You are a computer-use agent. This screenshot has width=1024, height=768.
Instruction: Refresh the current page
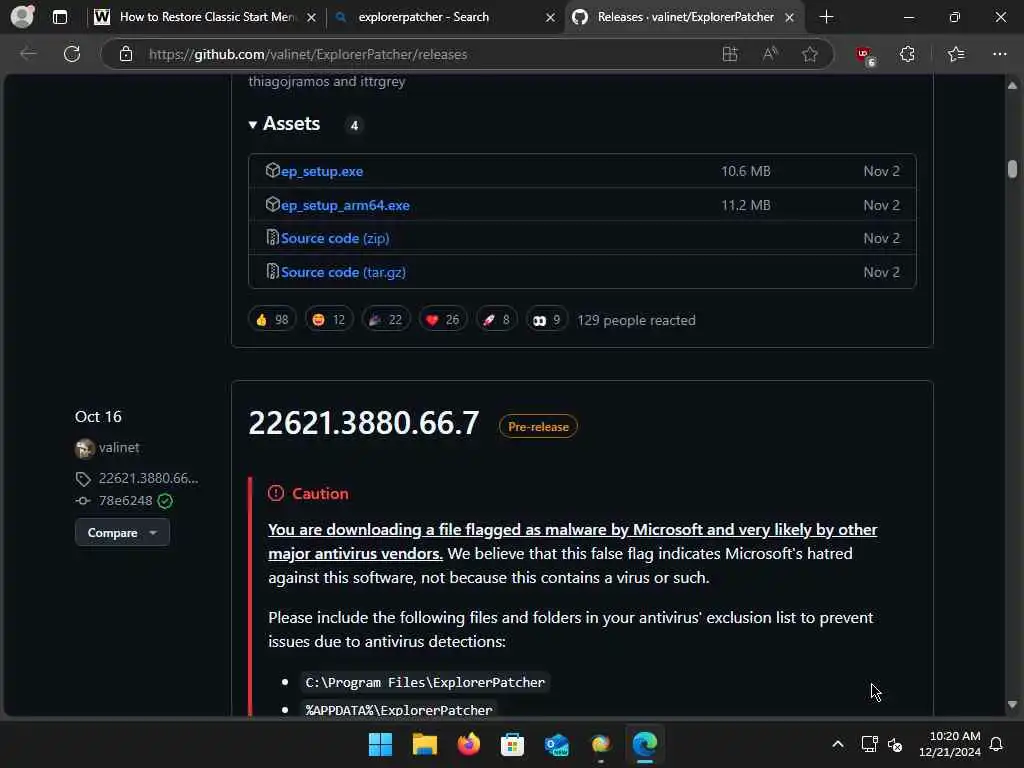(x=72, y=54)
